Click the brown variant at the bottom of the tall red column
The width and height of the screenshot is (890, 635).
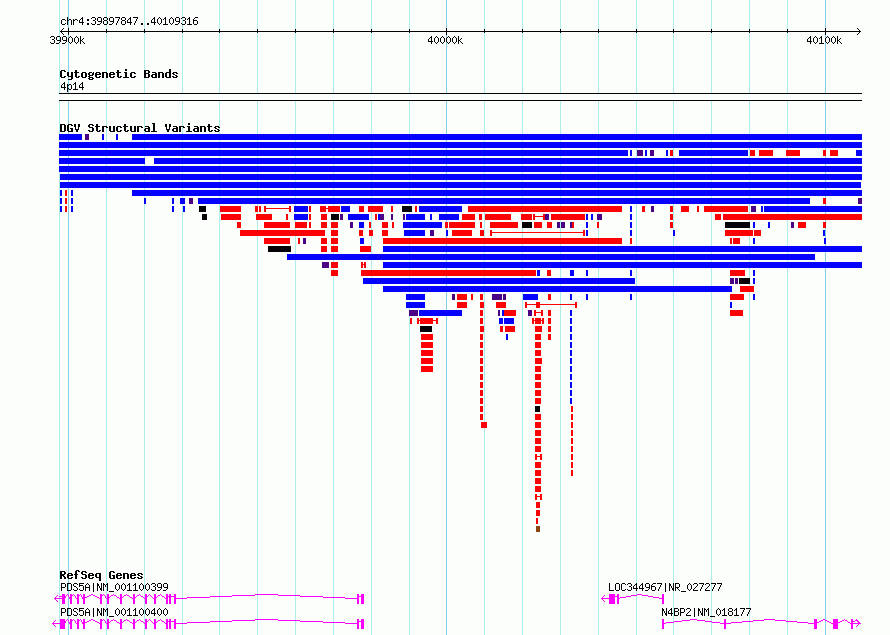tap(538, 529)
